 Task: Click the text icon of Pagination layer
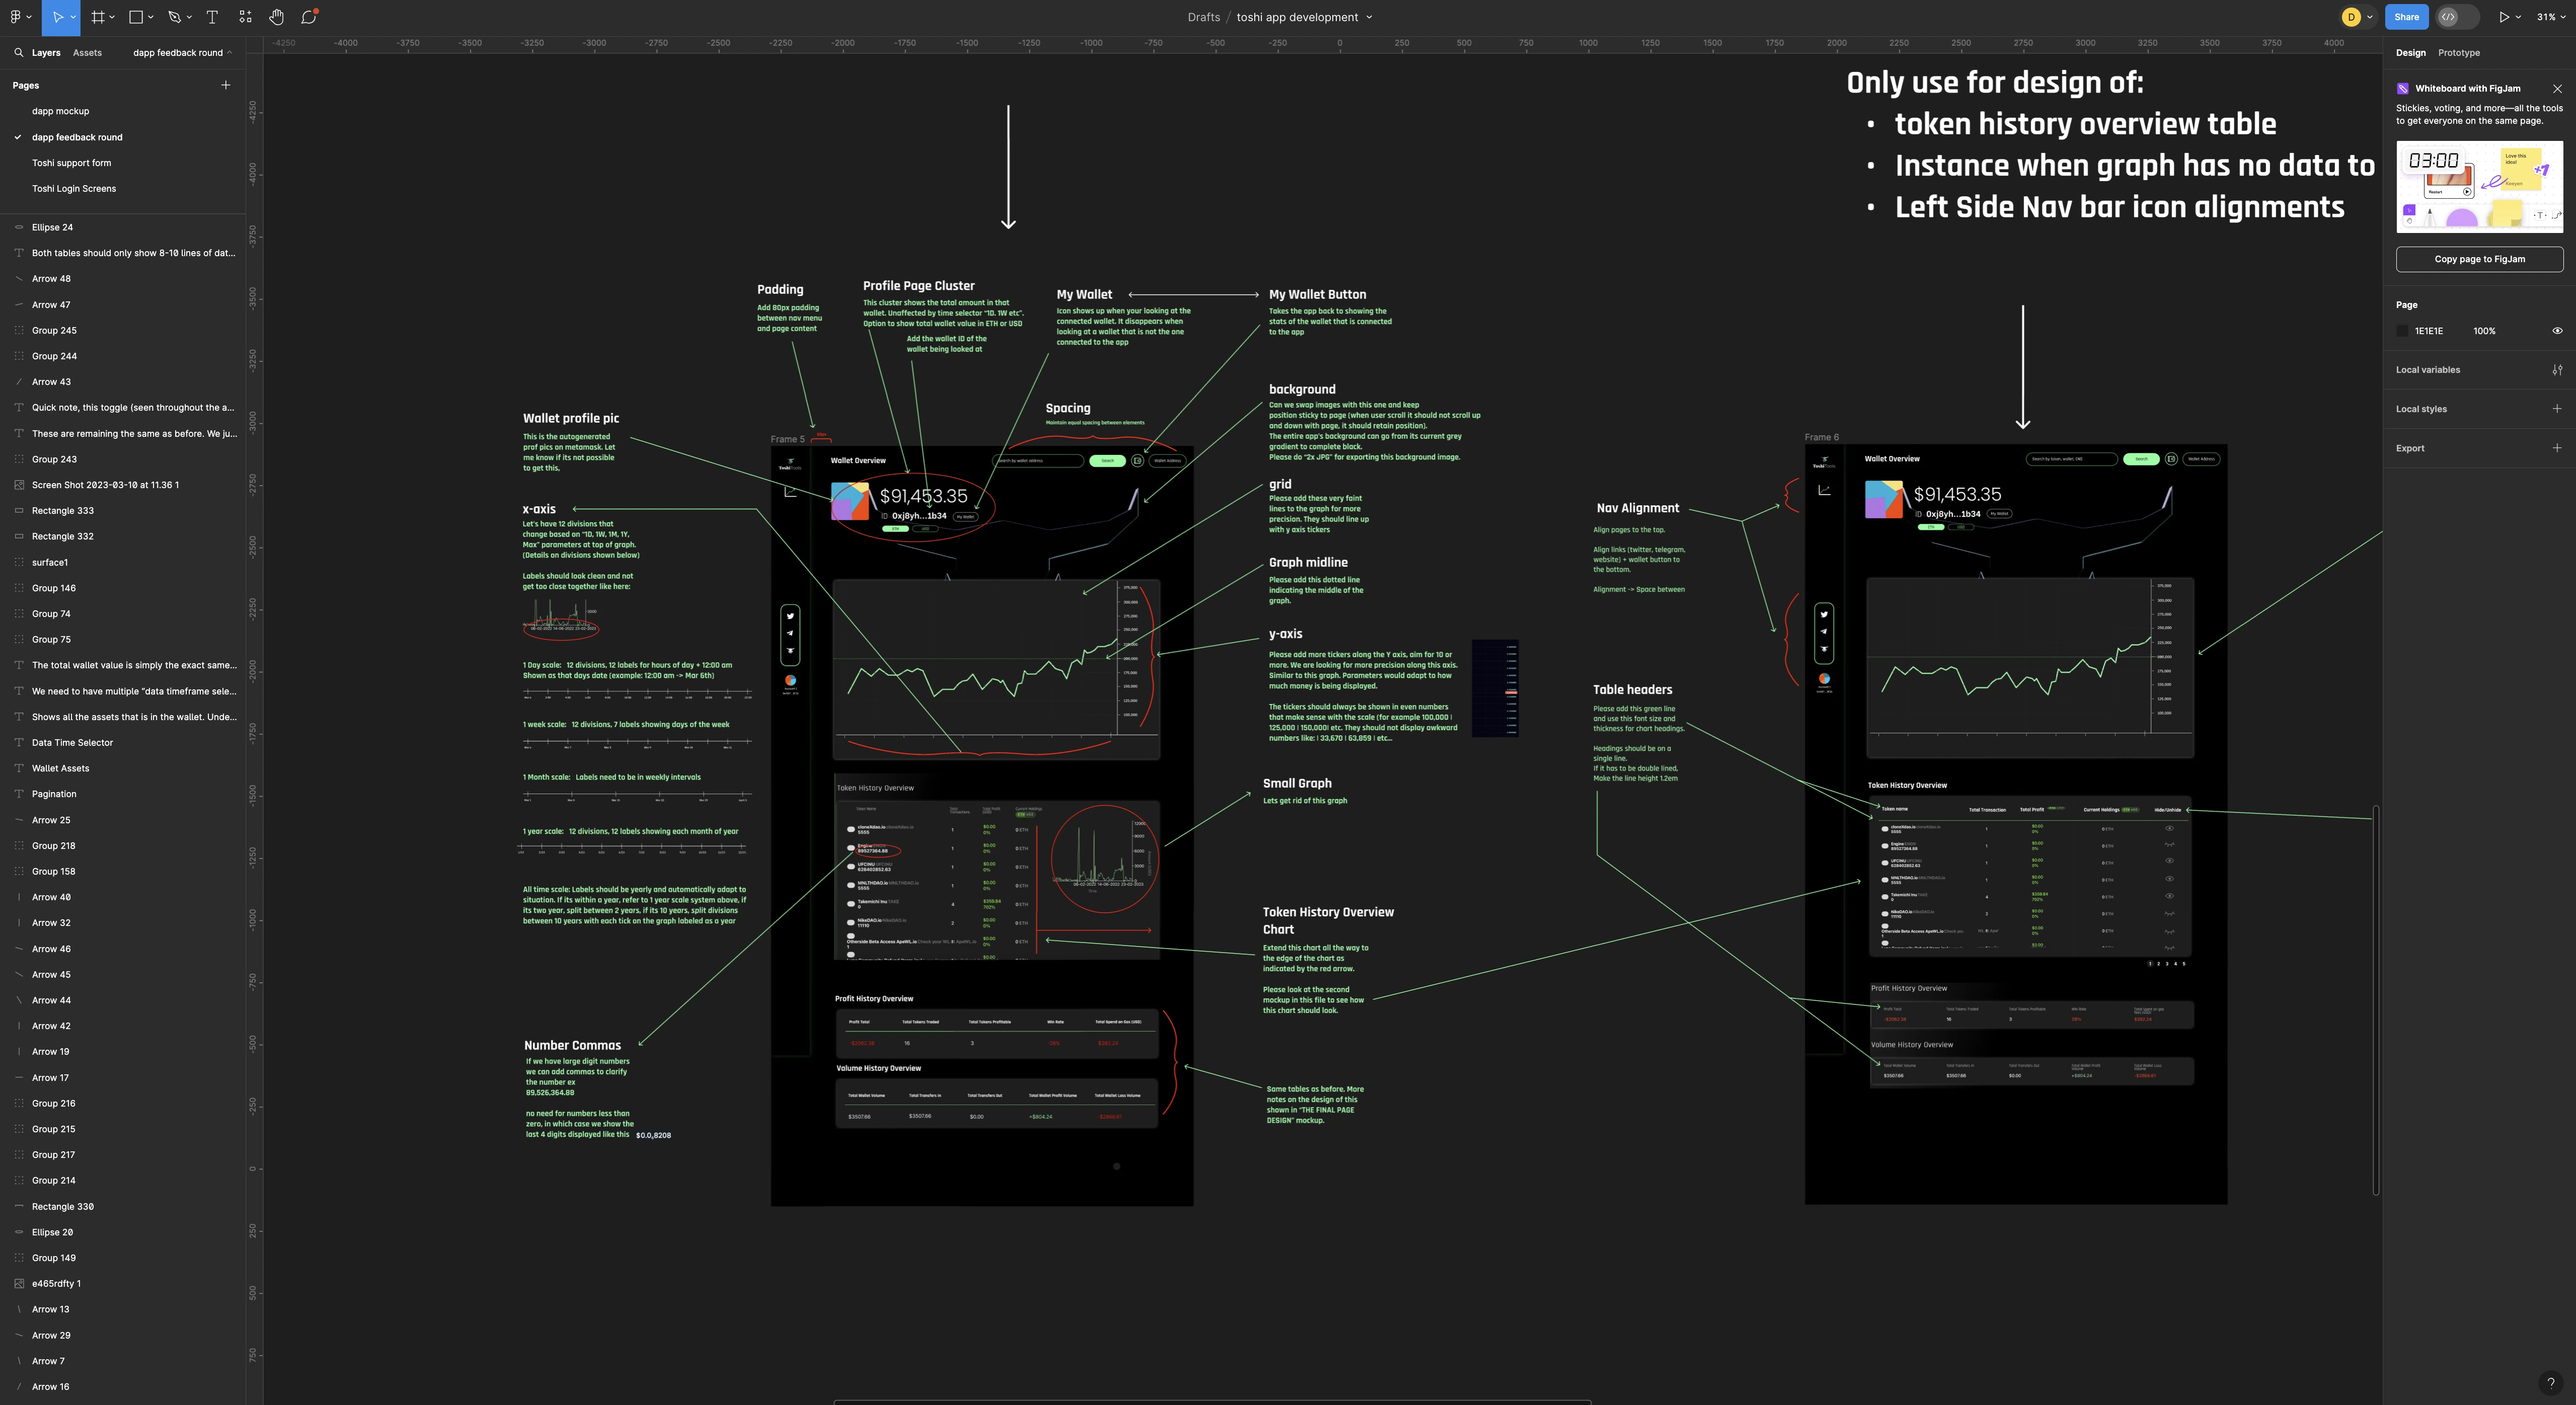[x=19, y=794]
